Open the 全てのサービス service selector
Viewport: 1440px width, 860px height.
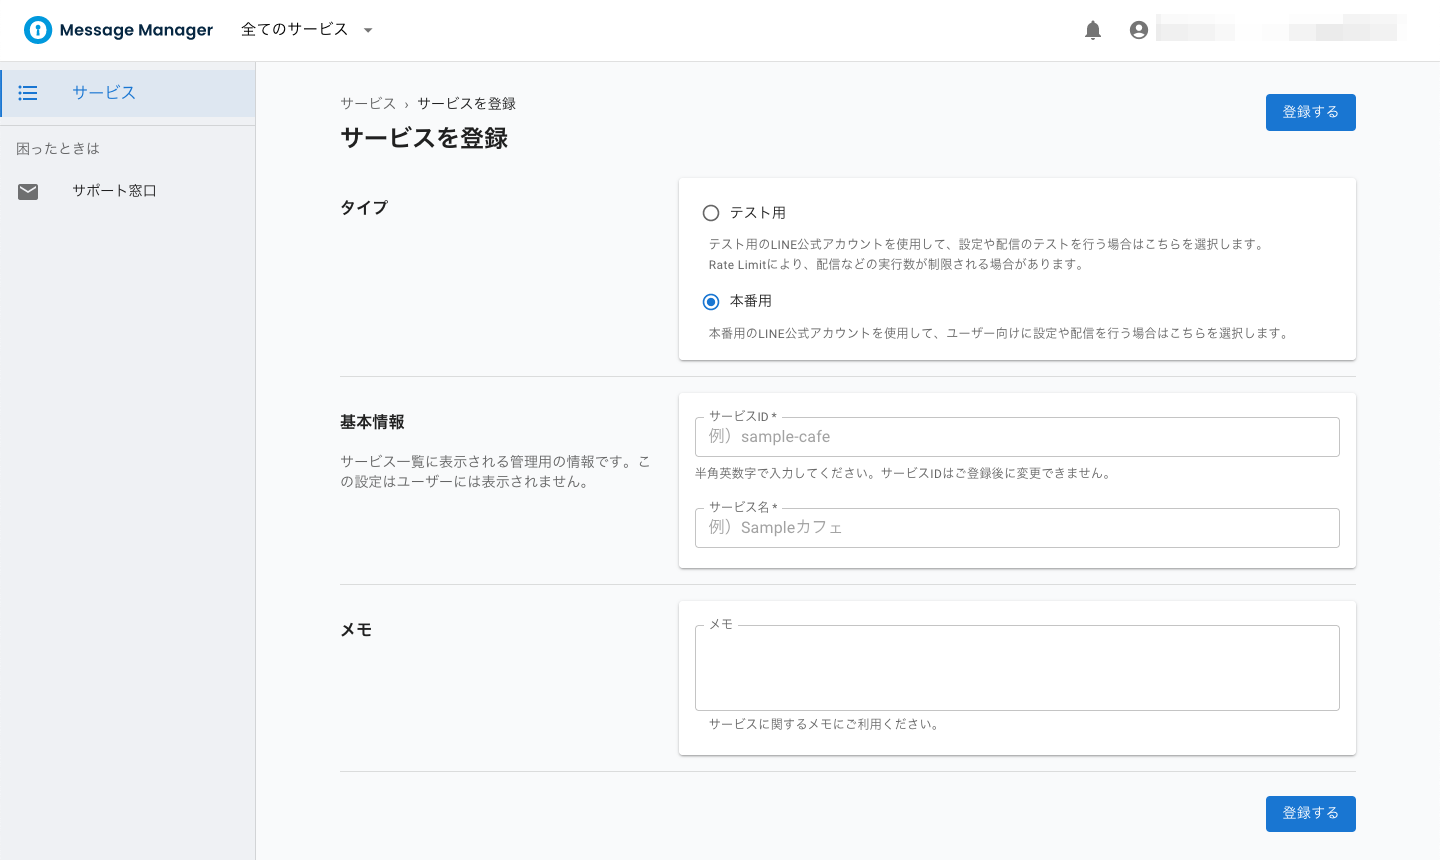pyautogui.click(x=307, y=30)
